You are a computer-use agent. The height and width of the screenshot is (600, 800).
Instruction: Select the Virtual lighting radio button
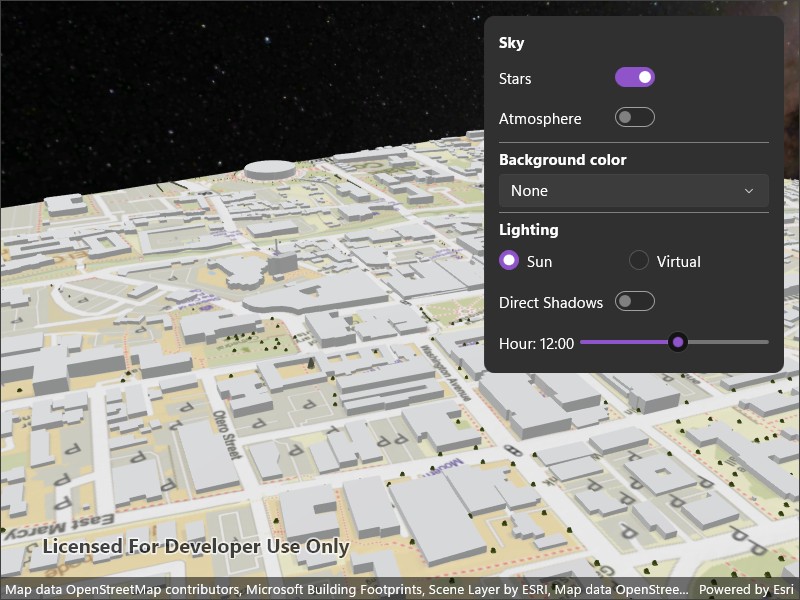tap(639, 260)
